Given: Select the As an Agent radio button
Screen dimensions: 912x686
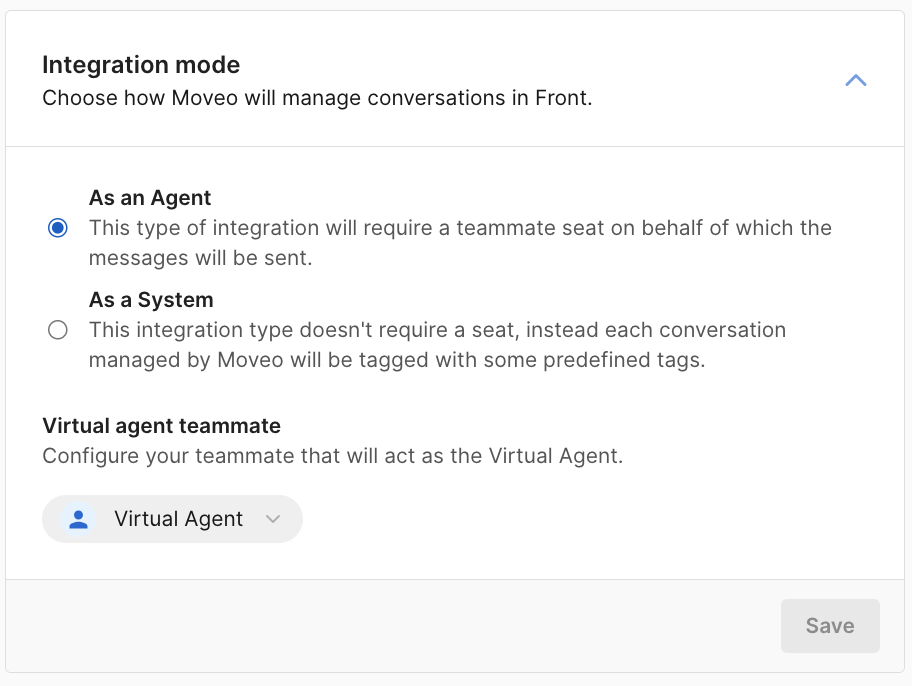Looking at the screenshot, I should [58, 228].
